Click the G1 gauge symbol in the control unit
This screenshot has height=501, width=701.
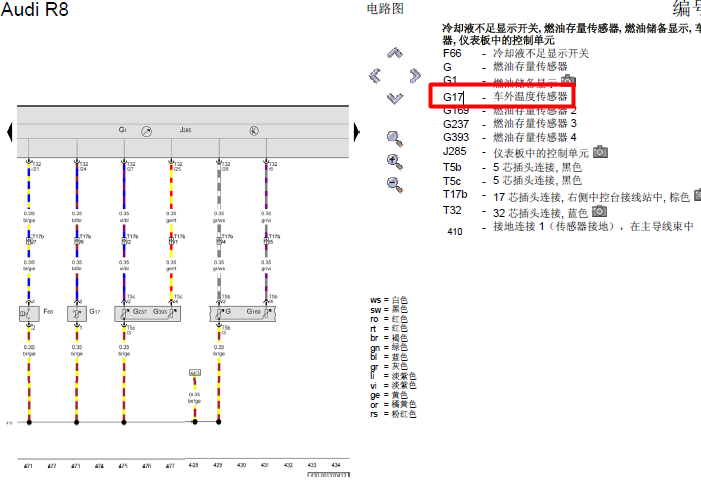(146, 131)
